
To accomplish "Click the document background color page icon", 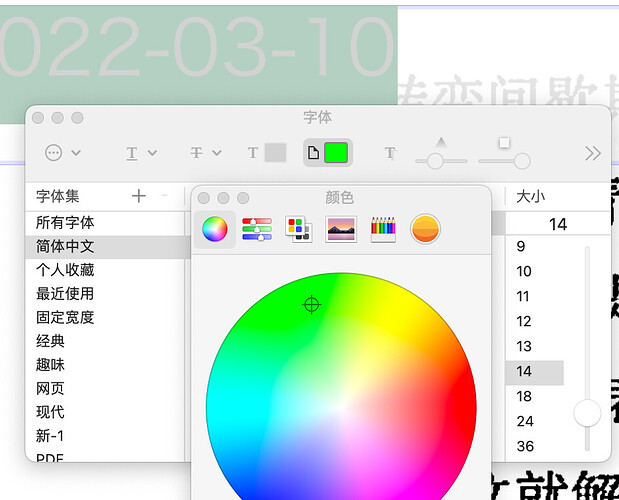I will pyautogui.click(x=313, y=153).
